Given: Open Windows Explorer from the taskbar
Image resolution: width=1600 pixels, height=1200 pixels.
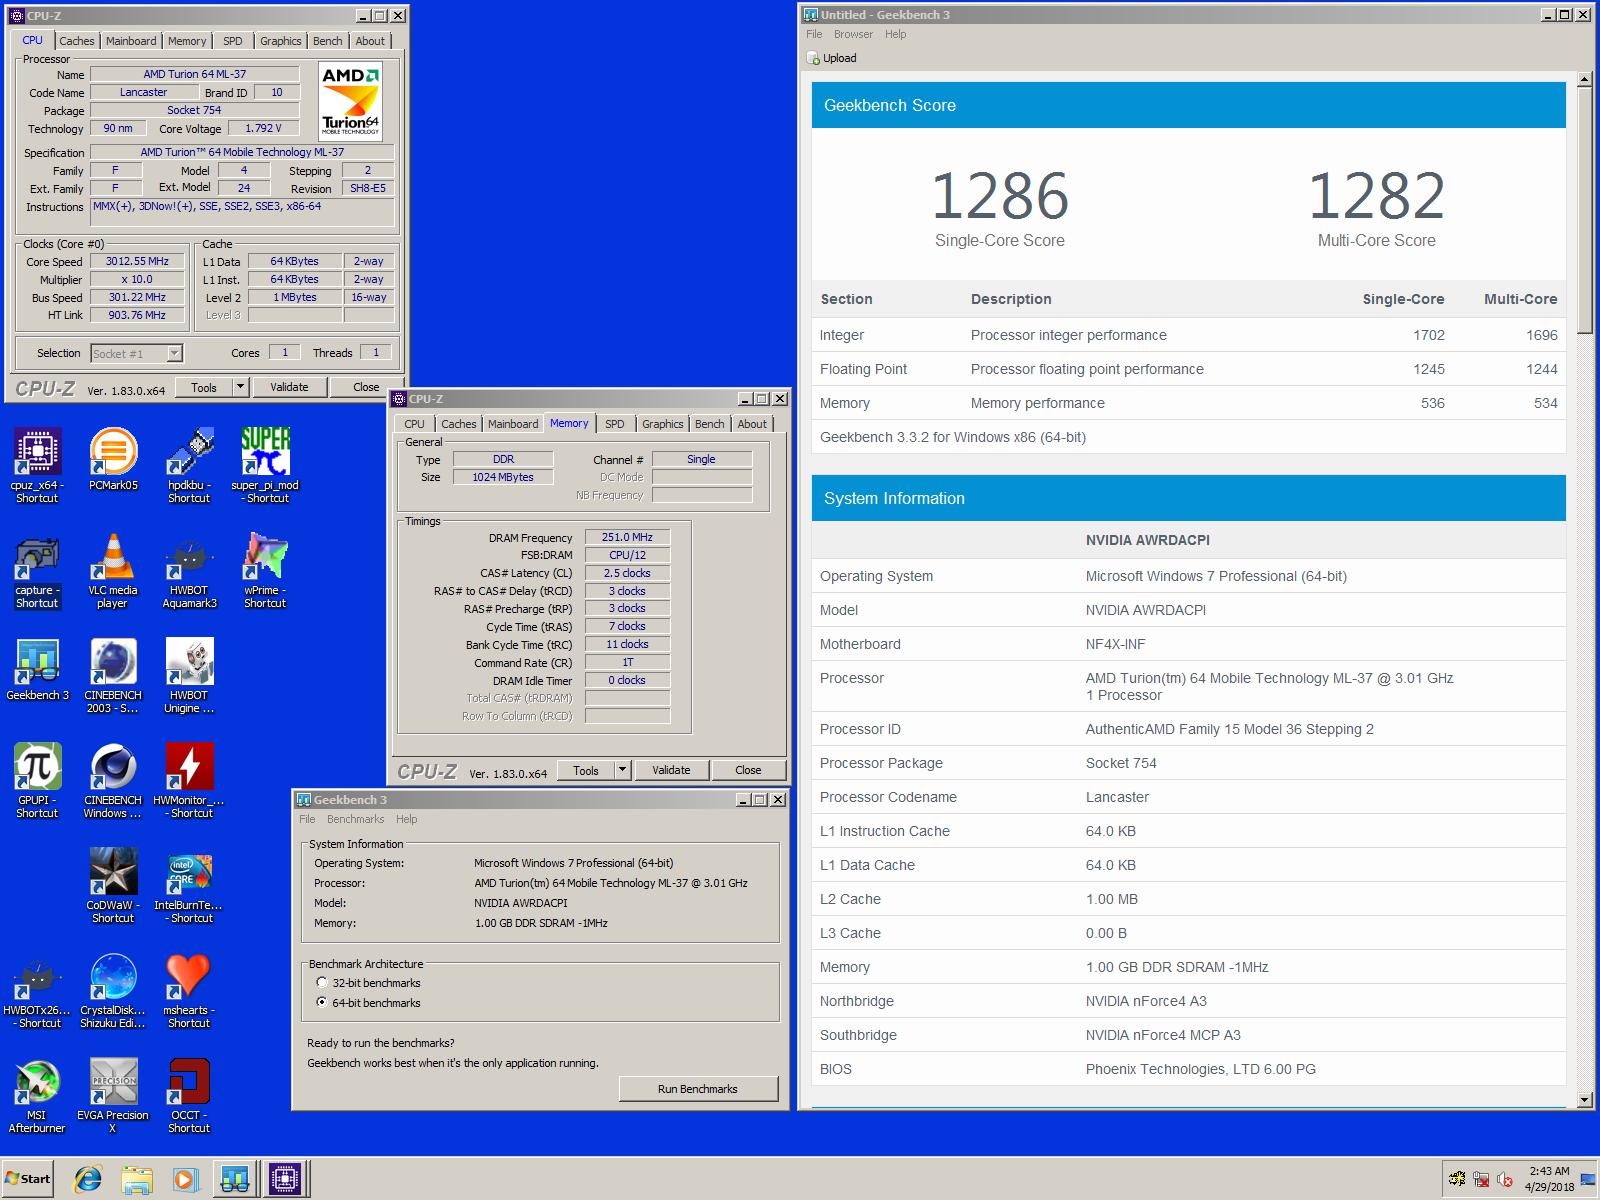Looking at the screenshot, I should pos(137,1179).
